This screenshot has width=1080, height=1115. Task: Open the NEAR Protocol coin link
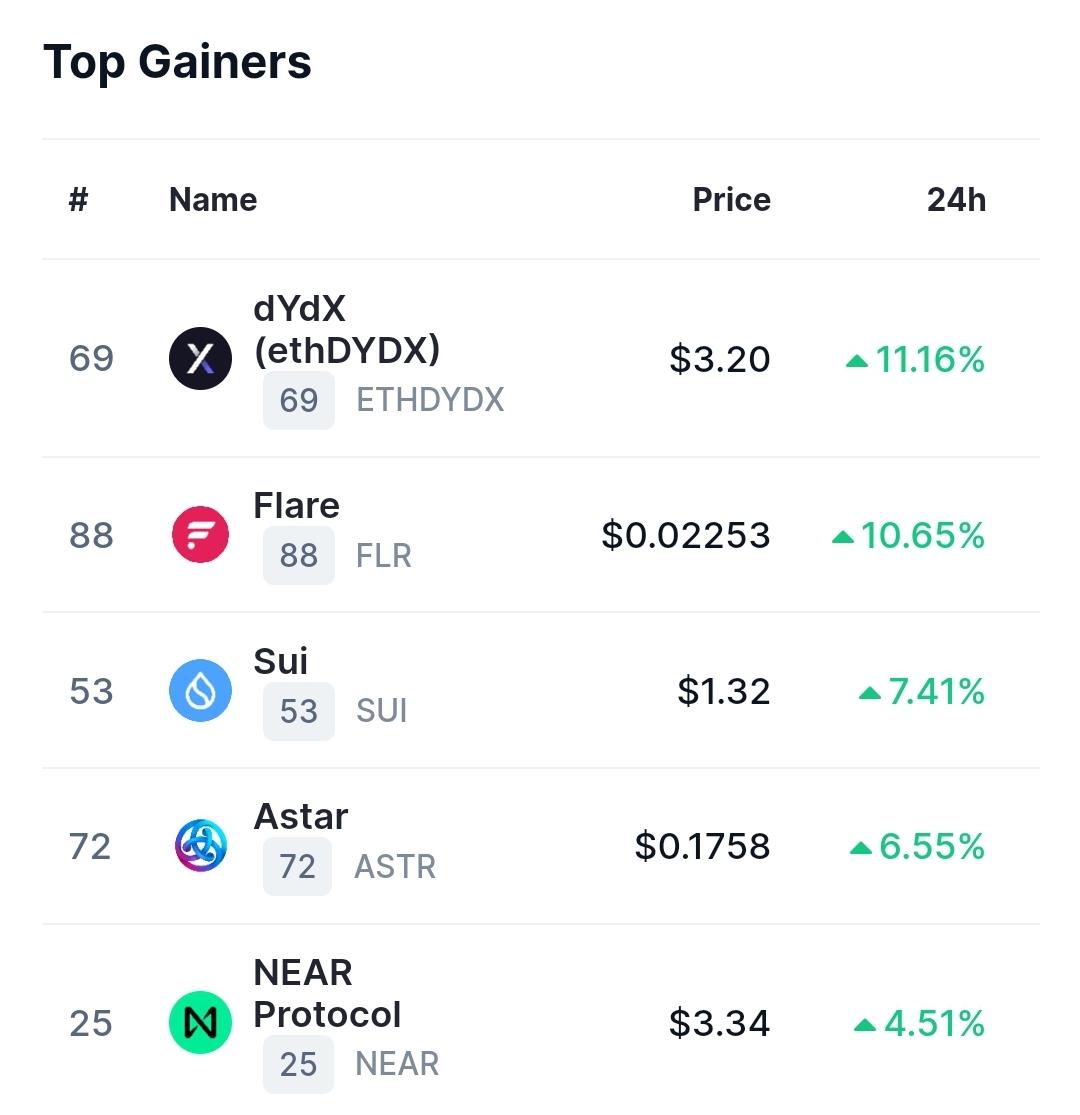pos(327,993)
